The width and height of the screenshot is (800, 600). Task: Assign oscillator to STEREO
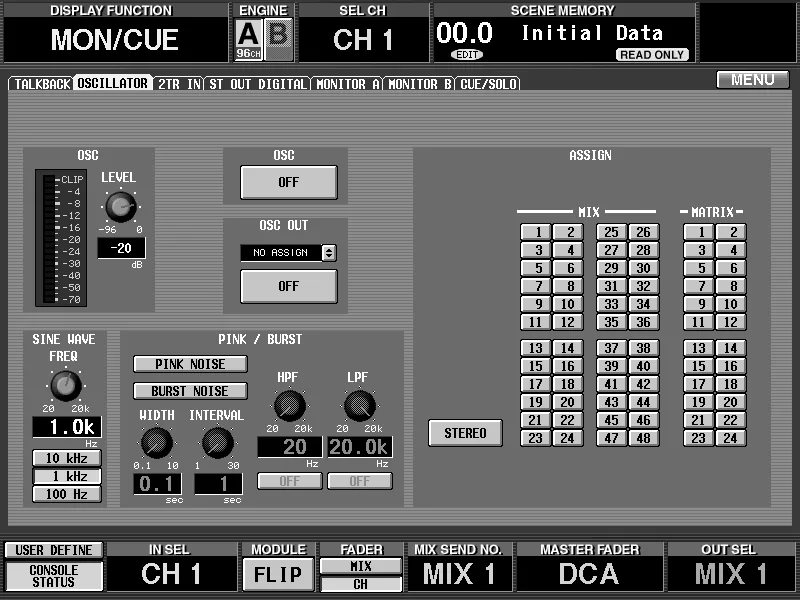(x=465, y=433)
